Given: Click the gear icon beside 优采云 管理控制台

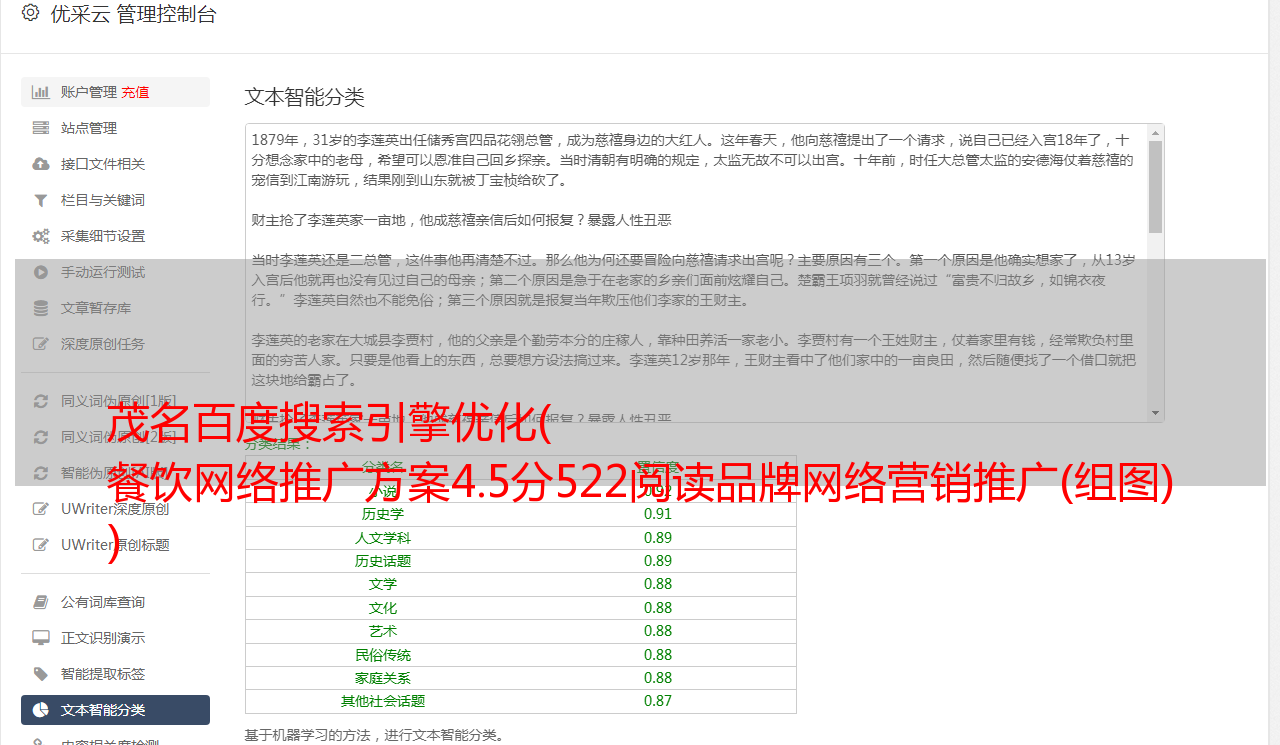Looking at the screenshot, I should [x=30, y=13].
